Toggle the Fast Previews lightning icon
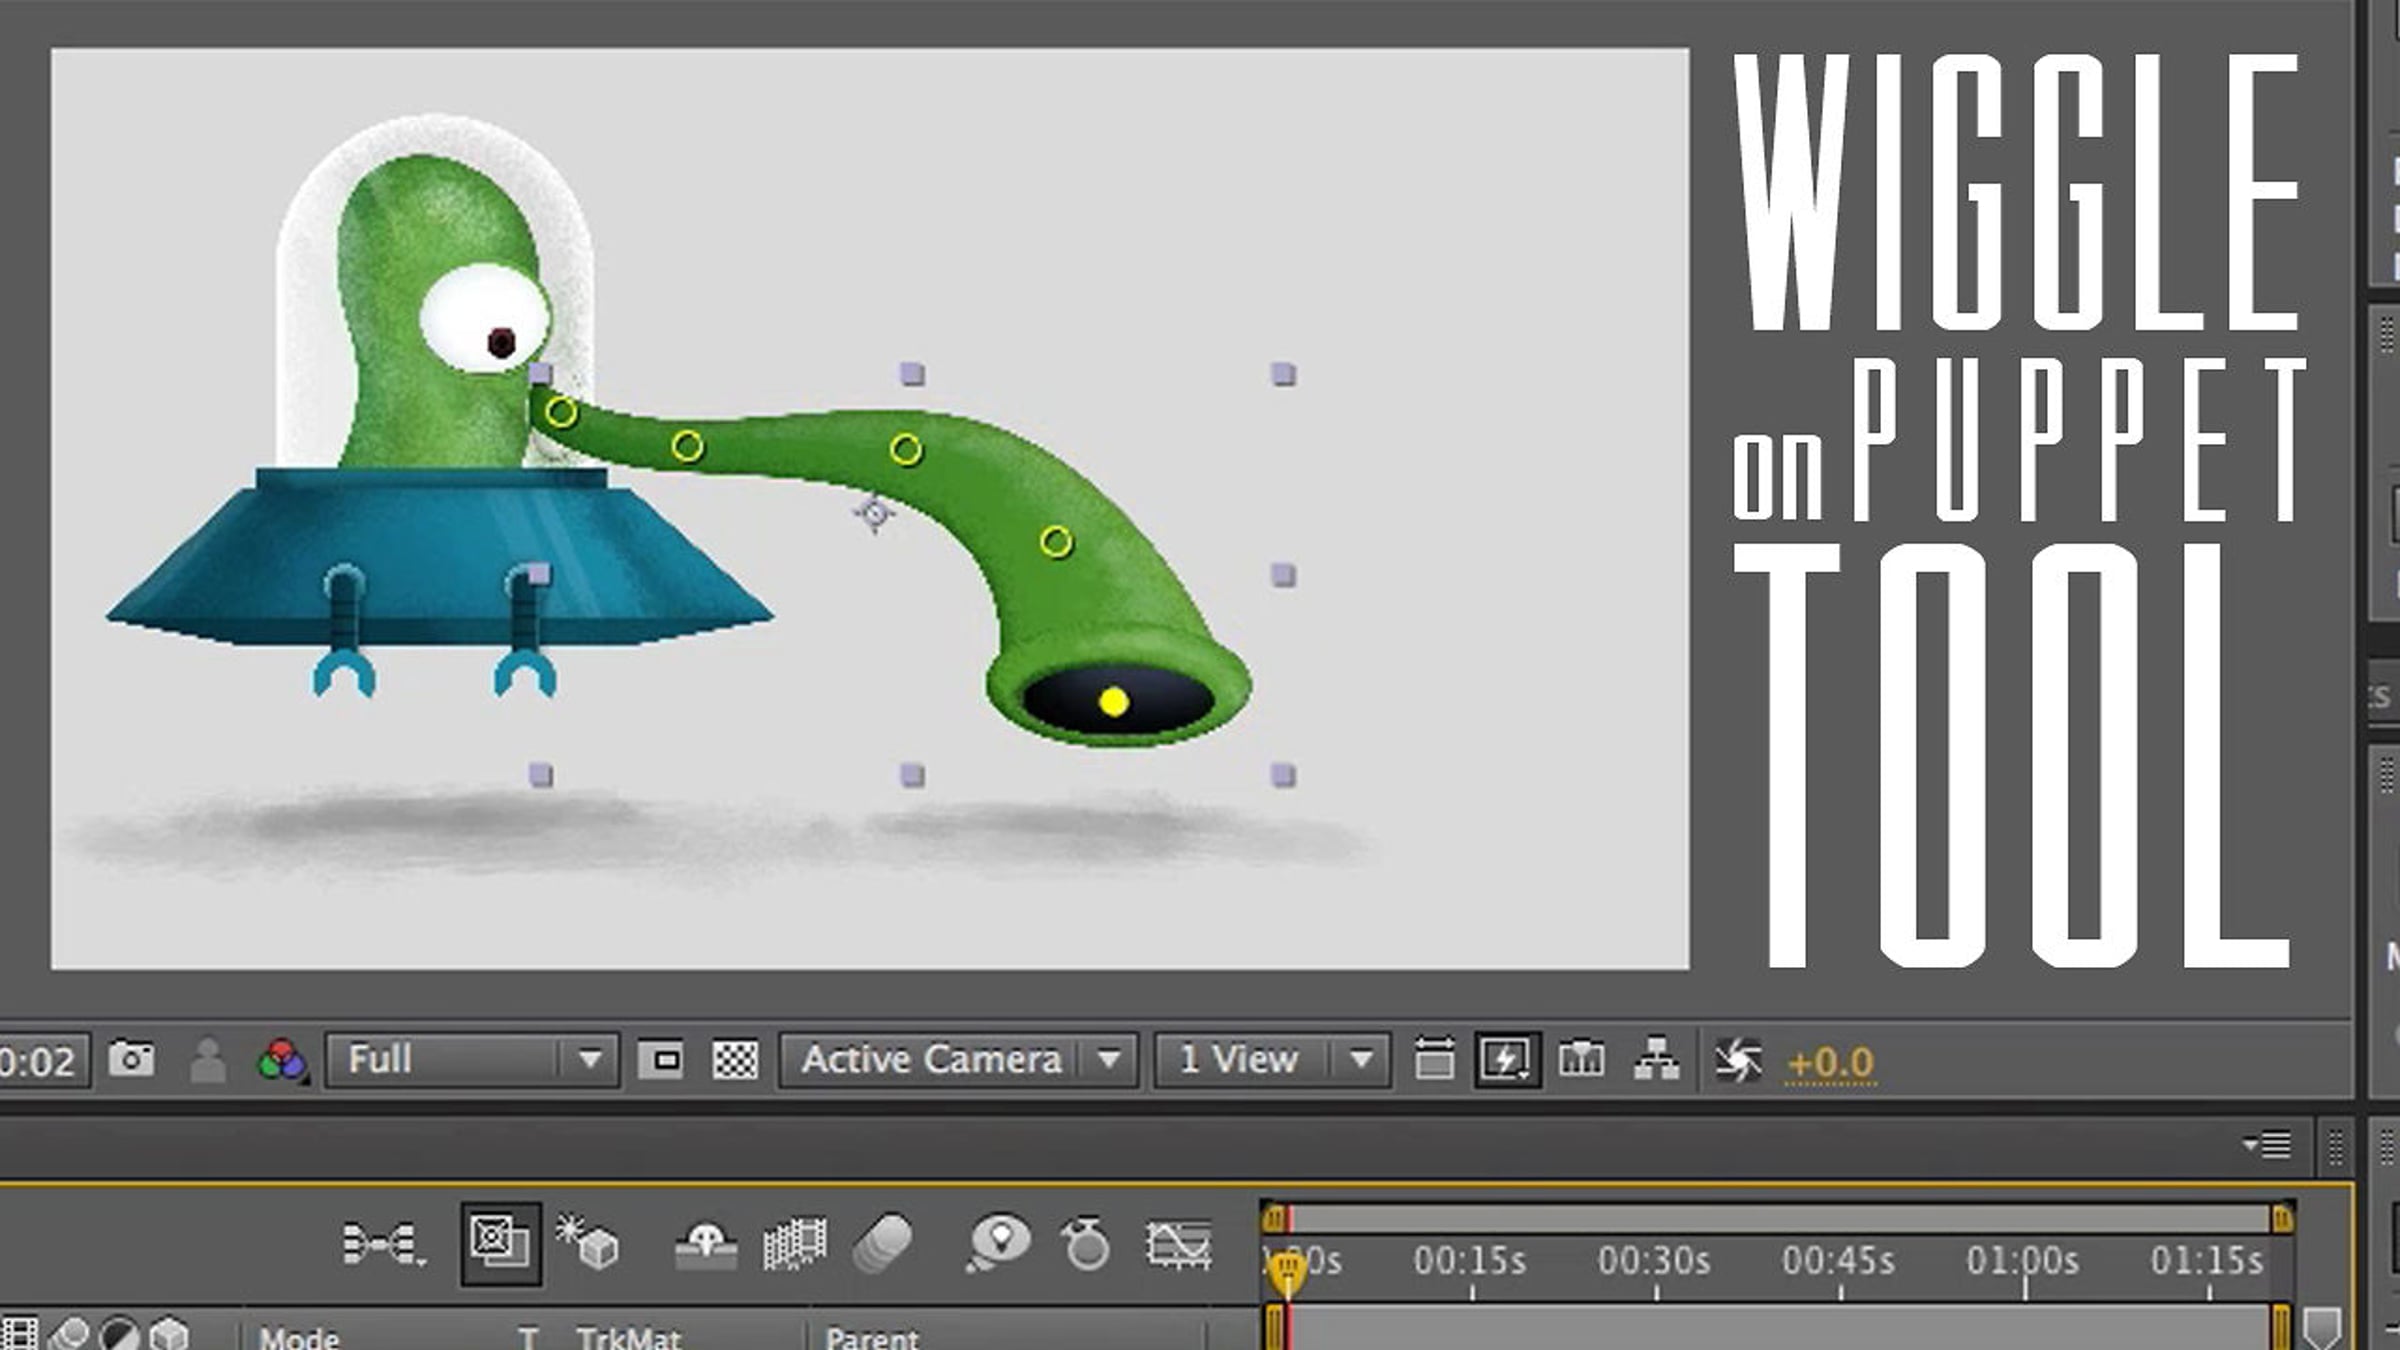Screen dimensions: 2400x1350 click(1506, 1060)
